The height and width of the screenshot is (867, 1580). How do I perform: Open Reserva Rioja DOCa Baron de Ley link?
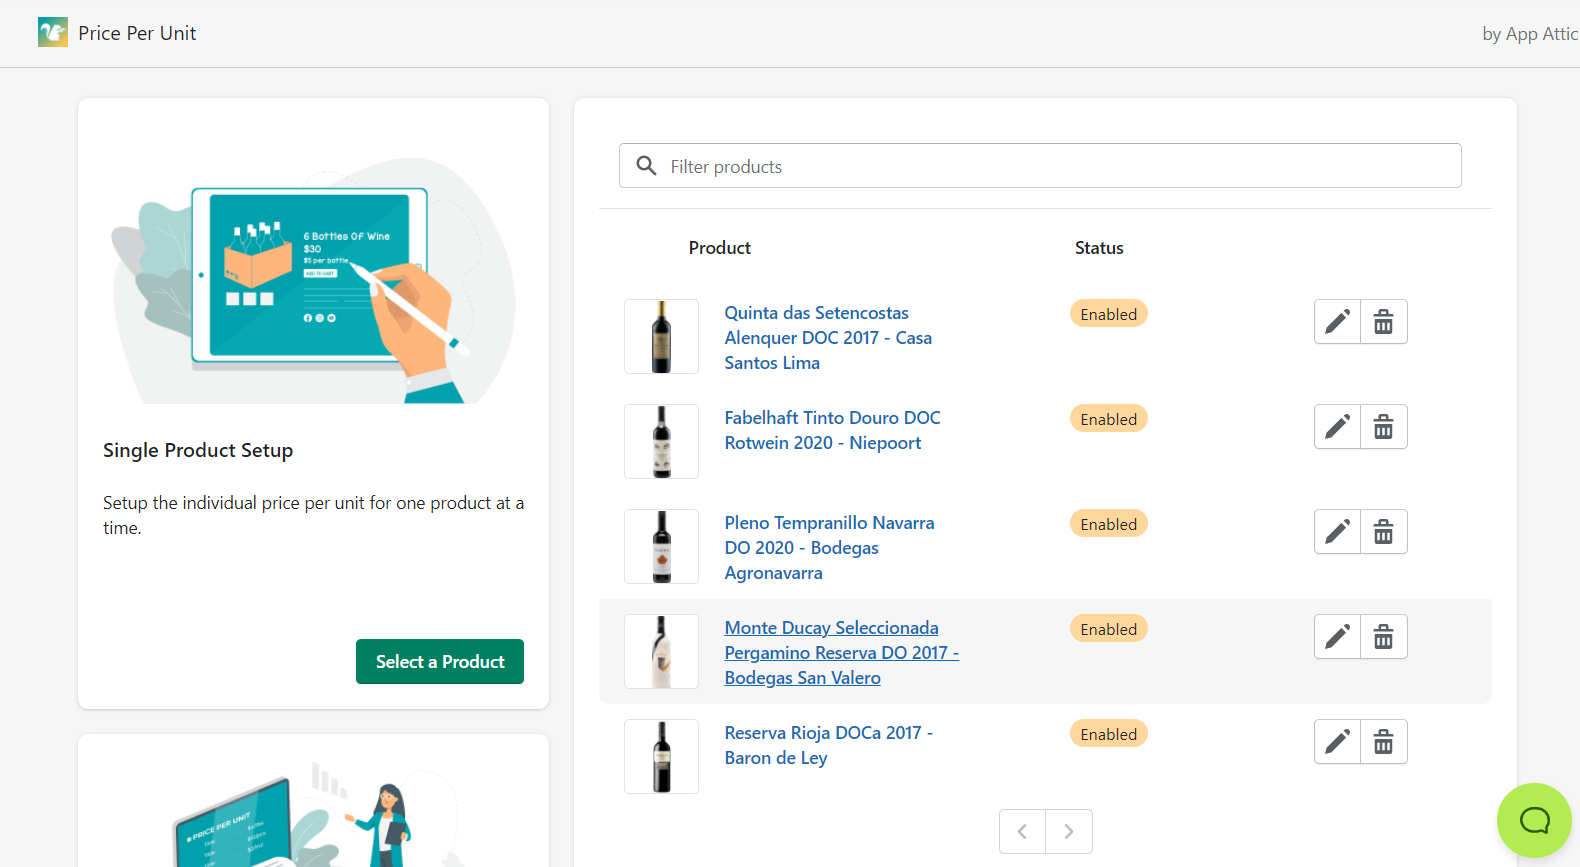(828, 745)
